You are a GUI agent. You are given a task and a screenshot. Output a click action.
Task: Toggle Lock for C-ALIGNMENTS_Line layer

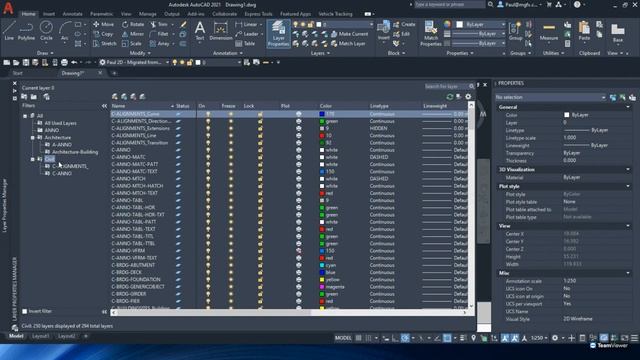(x=260, y=136)
